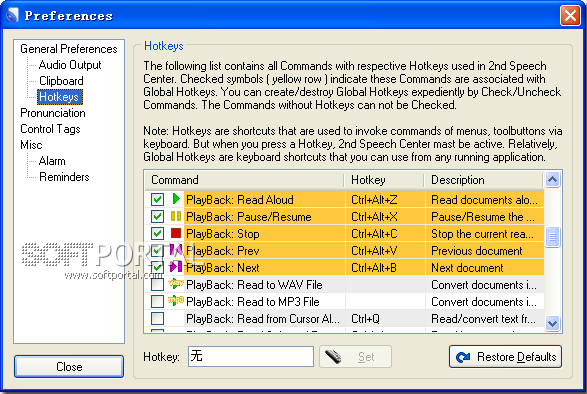Image resolution: width=587 pixels, height=394 pixels.
Task: Click the Restore Defaults button
Action: pyautogui.click(x=505, y=357)
